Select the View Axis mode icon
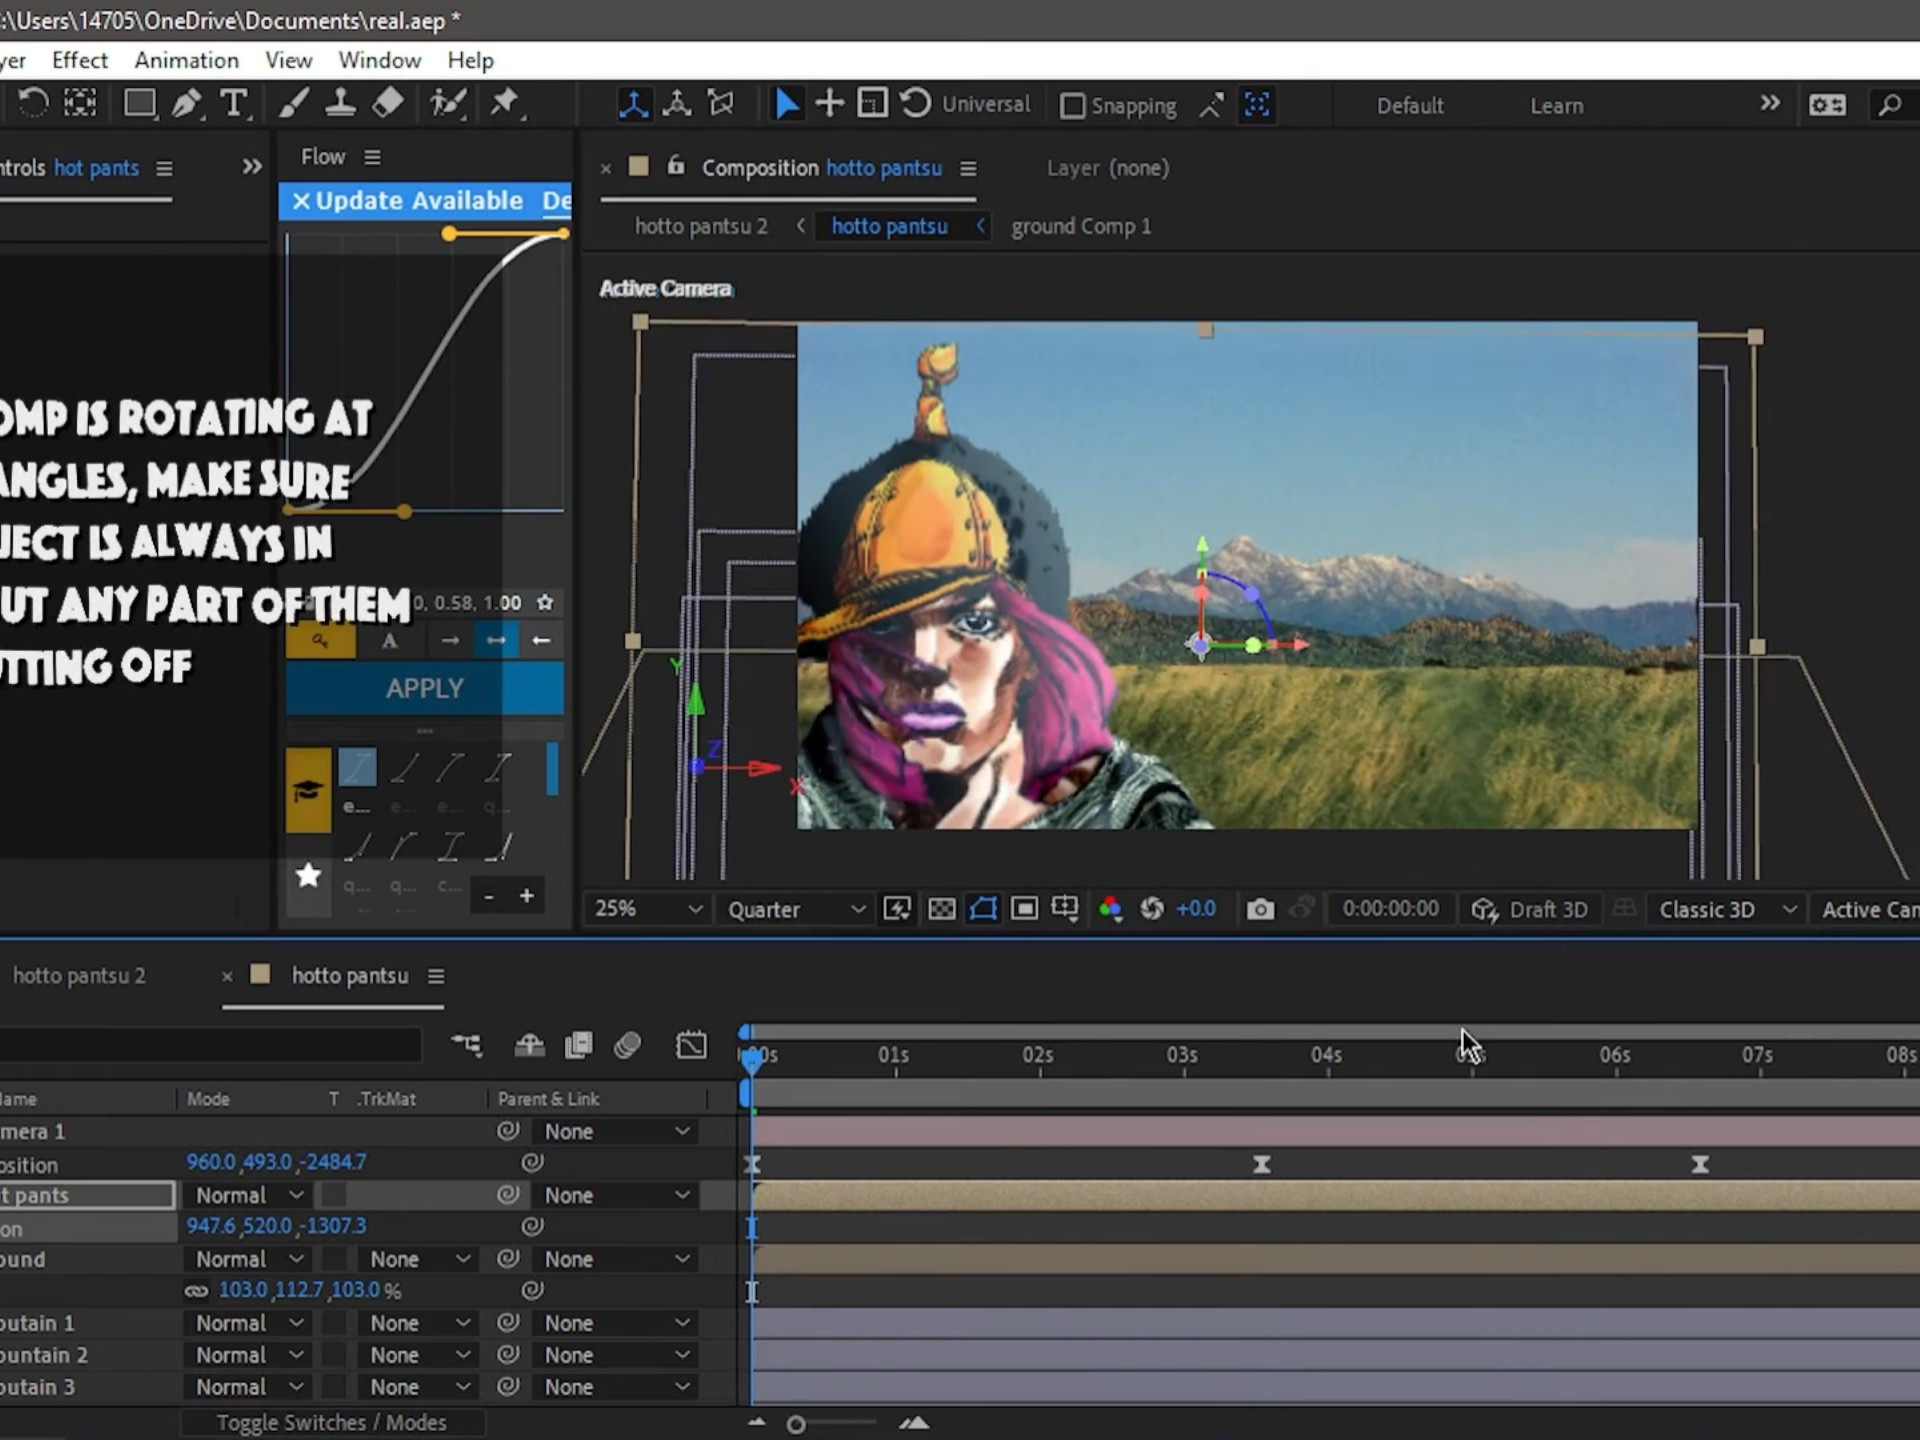 (x=721, y=104)
